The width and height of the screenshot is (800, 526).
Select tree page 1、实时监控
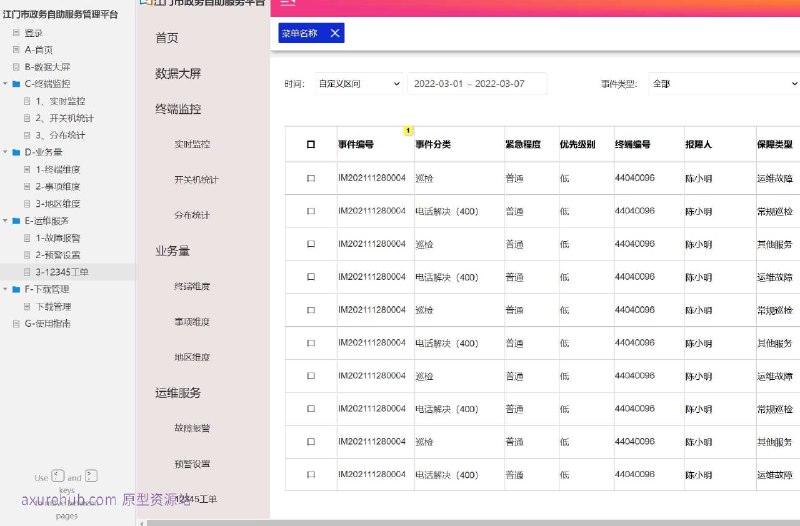pos(60,101)
